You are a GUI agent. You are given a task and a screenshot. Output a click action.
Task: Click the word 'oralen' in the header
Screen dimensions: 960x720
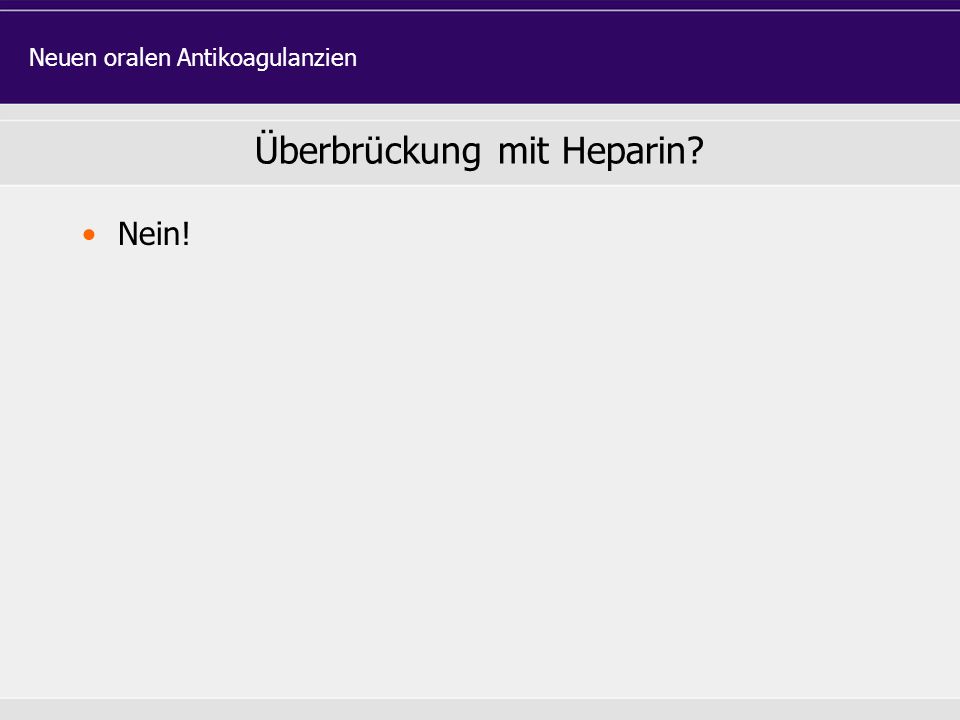[x=137, y=58]
